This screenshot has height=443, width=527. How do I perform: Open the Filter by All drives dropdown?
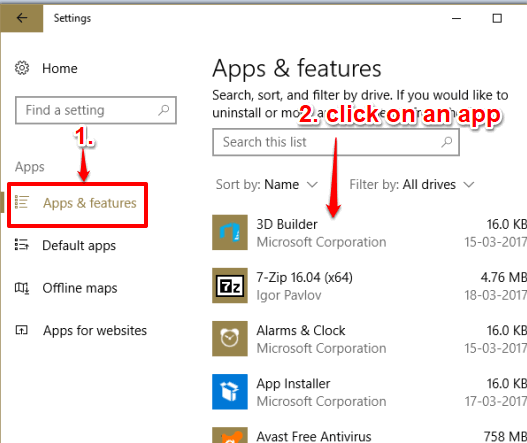[412, 185]
